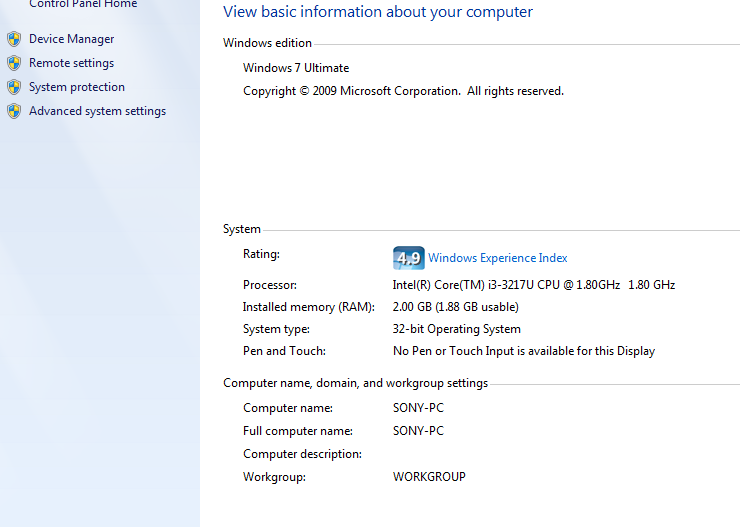
Task: Click the Remote settings shield icon
Action: (14, 63)
